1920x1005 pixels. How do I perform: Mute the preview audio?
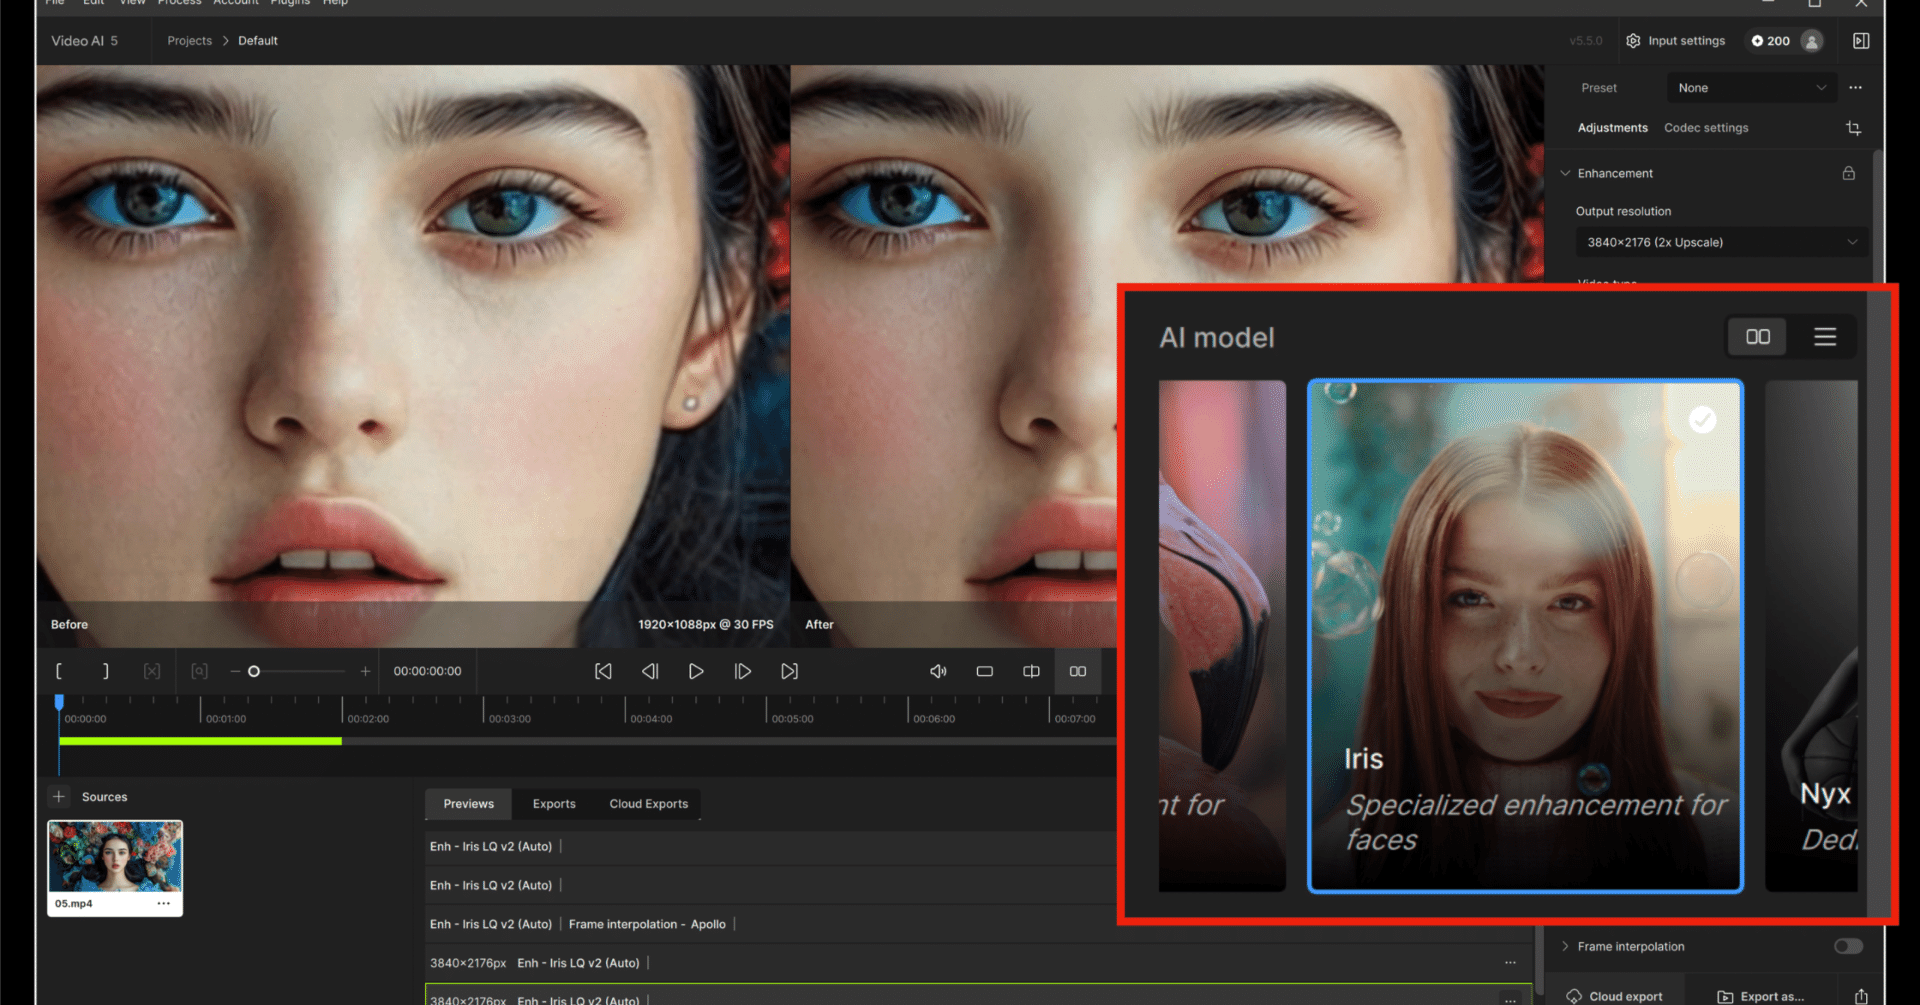pos(938,672)
